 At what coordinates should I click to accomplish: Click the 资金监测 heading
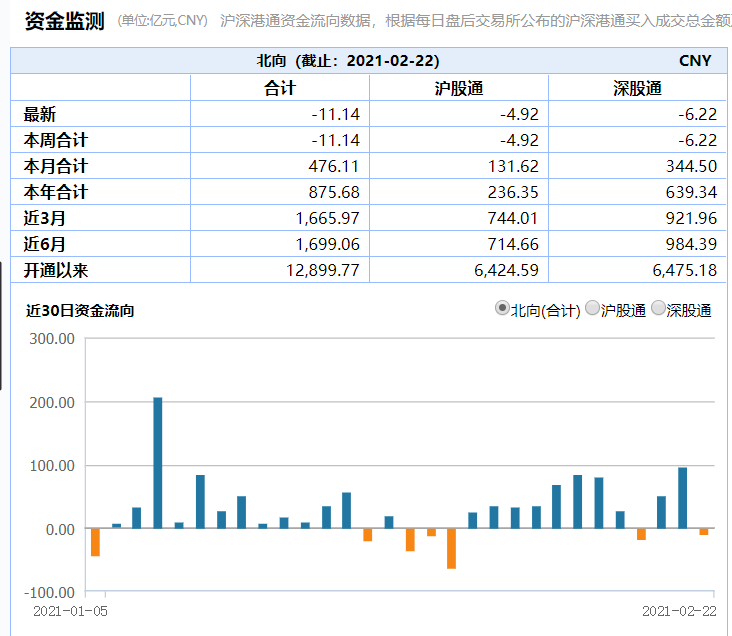pyautogui.click(x=64, y=21)
